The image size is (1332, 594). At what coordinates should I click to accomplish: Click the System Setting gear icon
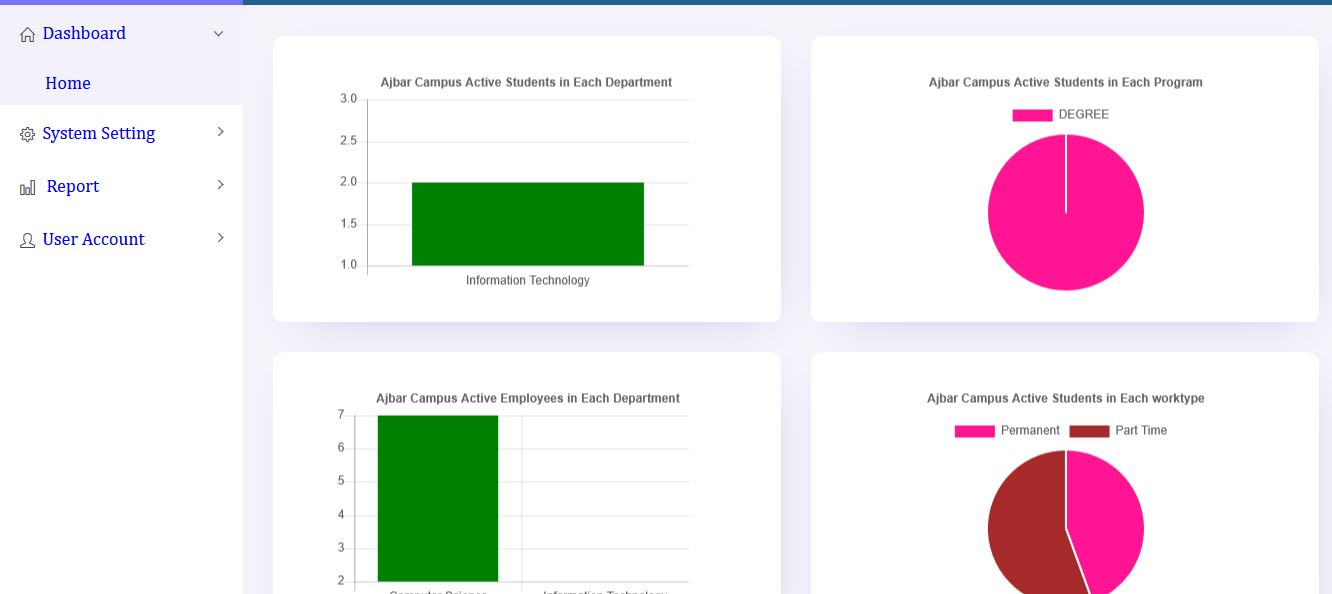tap(27, 135)
